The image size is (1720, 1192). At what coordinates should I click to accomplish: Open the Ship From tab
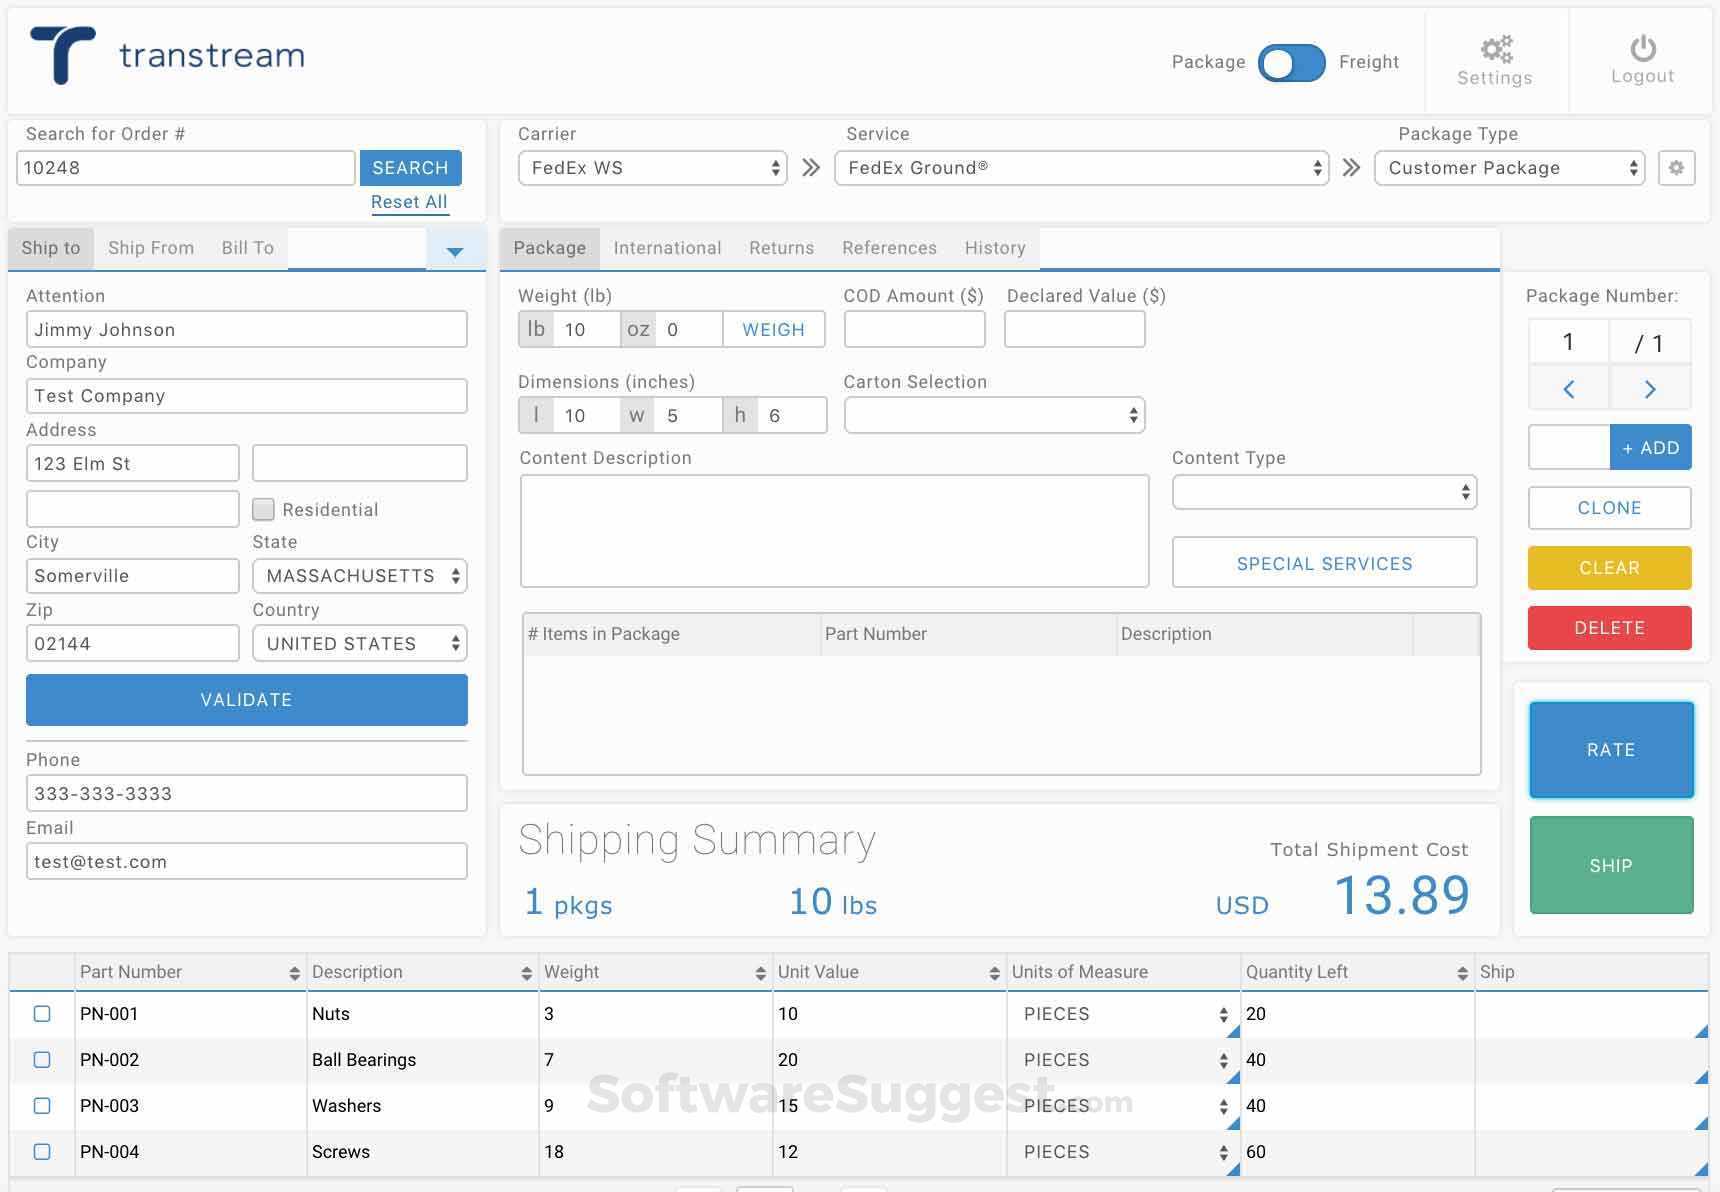(150, 248)
